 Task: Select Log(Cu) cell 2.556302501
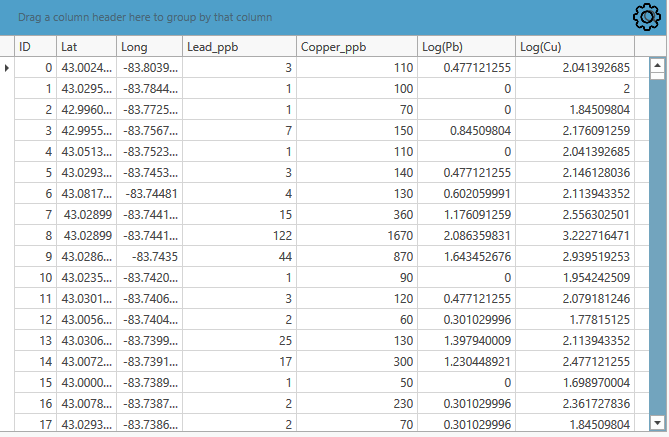click(575, 215)
